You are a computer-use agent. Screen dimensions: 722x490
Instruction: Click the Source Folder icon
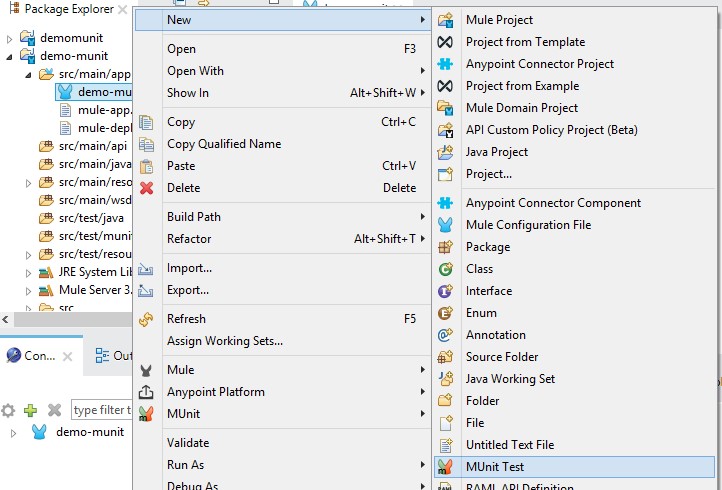pos(445,357)
